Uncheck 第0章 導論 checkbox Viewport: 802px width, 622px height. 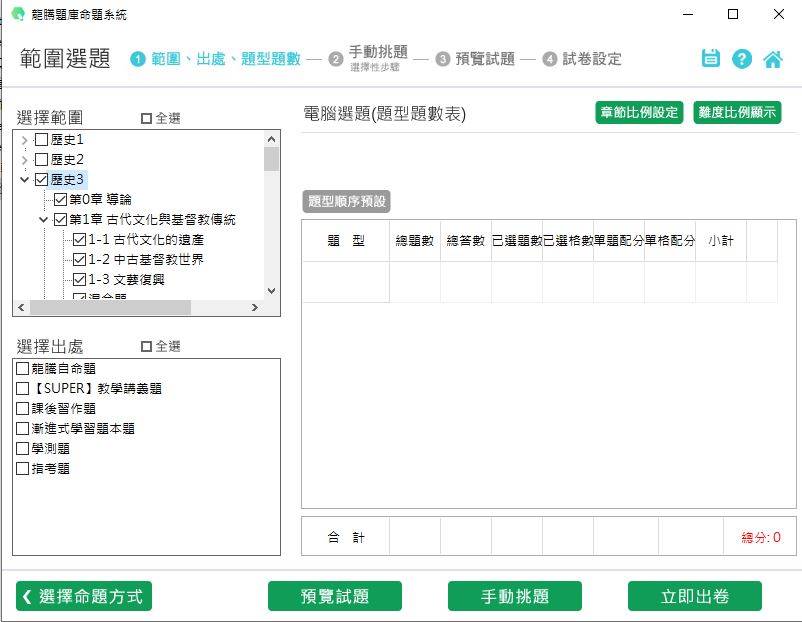pos(60,199)
